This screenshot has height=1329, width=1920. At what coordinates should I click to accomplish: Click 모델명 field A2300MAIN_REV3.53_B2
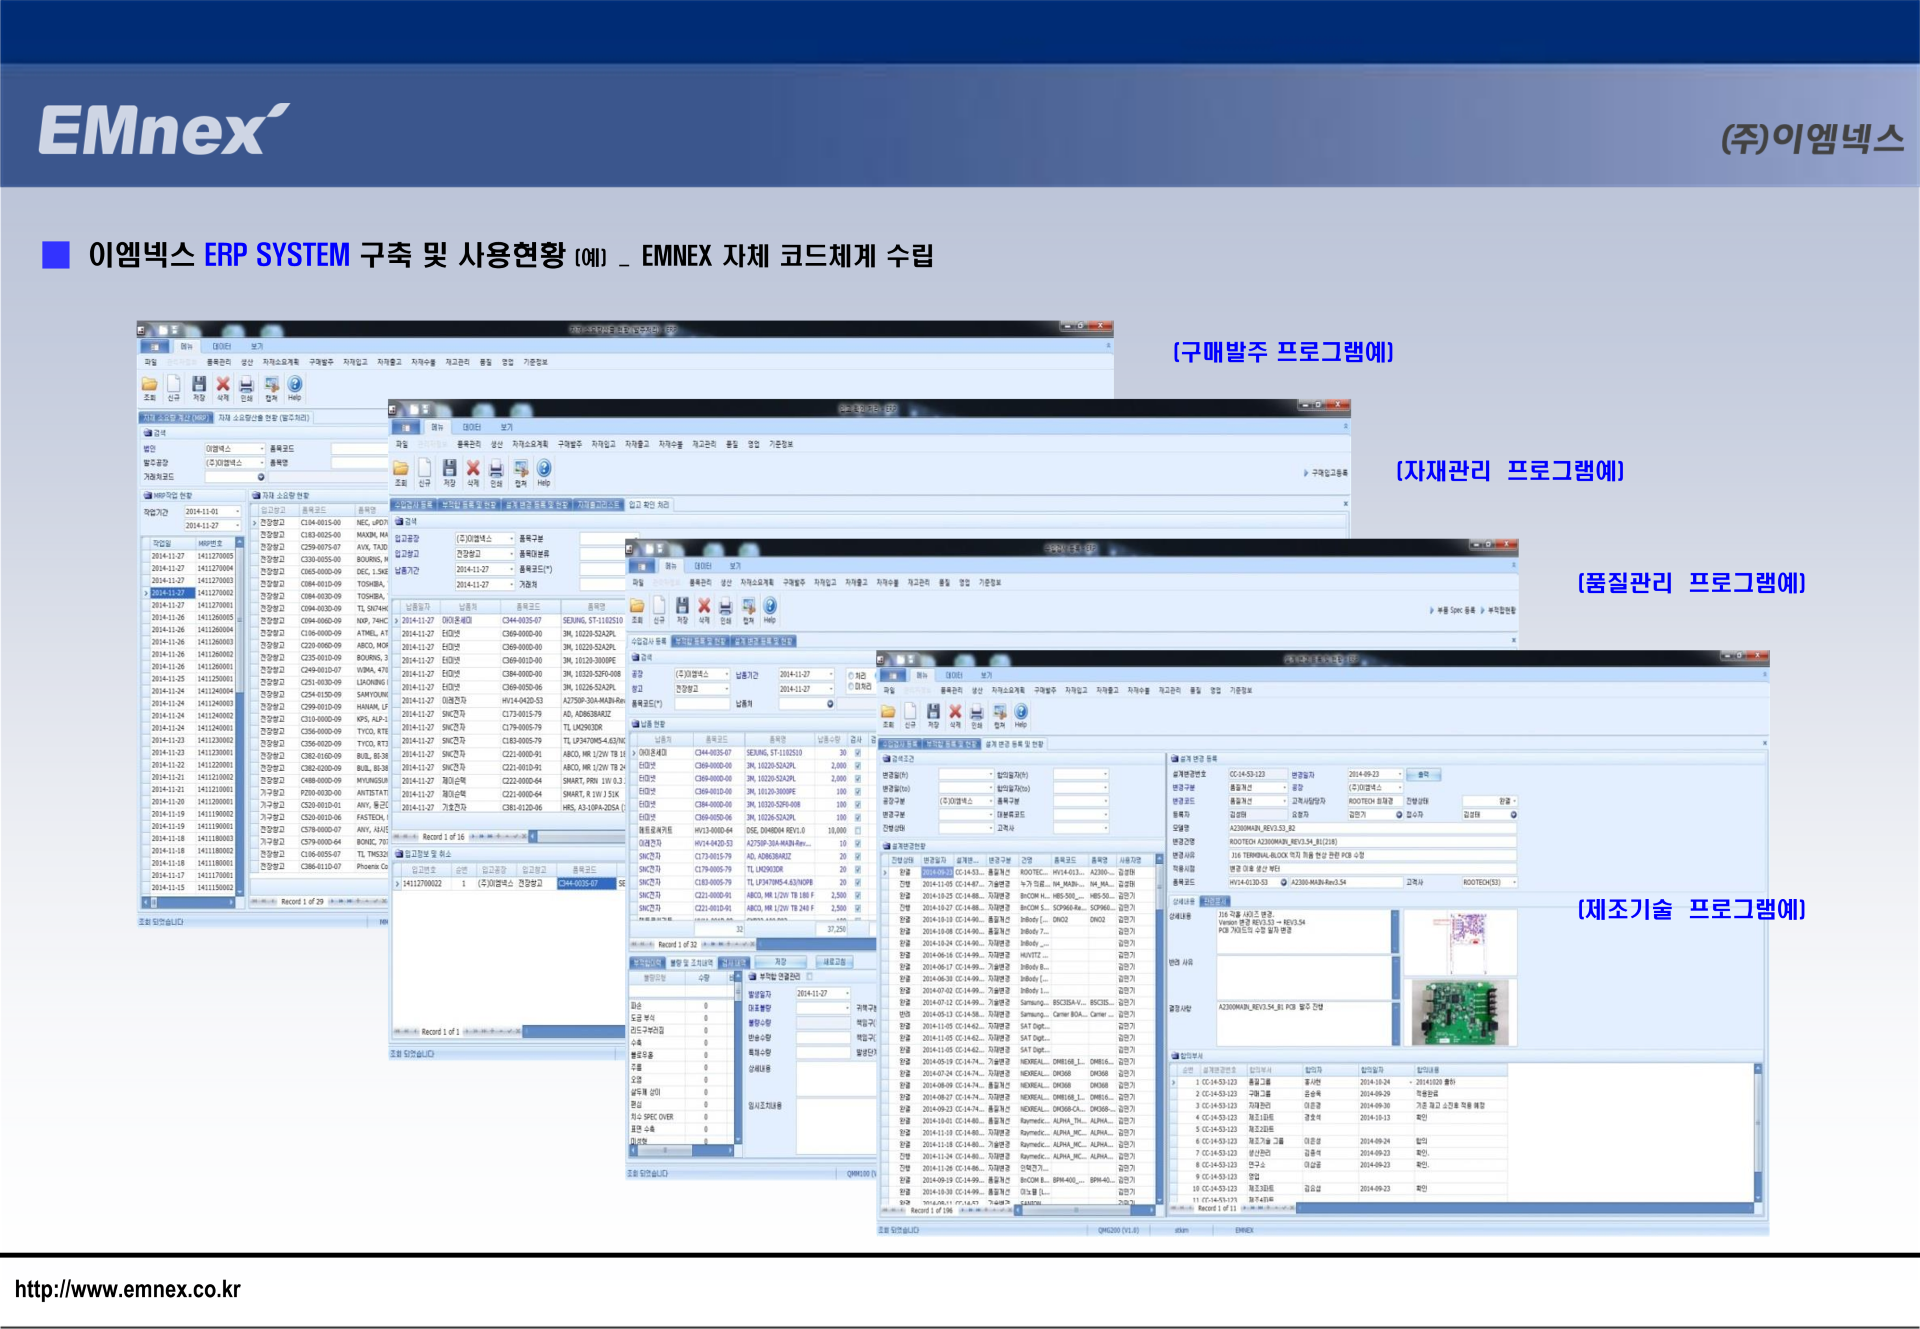[x=1371, y=829]
